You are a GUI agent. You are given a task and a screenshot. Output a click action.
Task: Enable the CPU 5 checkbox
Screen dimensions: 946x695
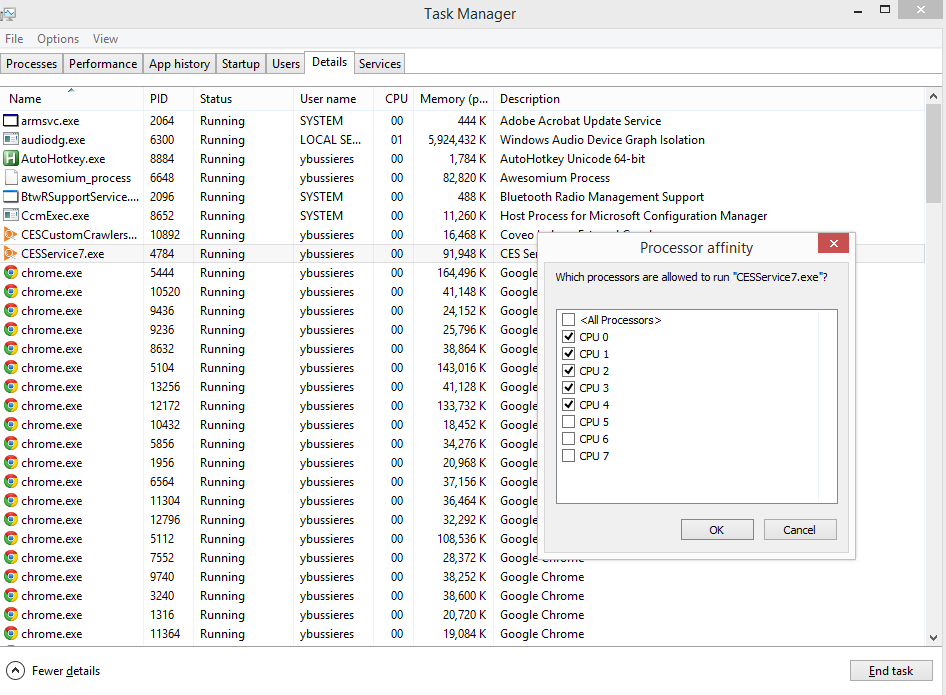(x=568, y=421)
